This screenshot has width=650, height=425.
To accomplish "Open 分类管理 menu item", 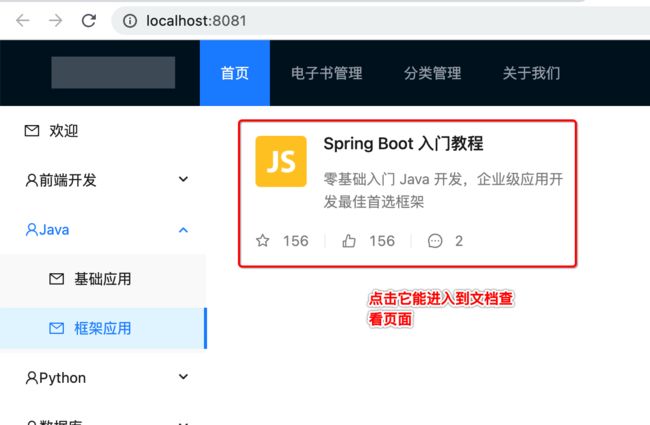I will tap(432, 73).
